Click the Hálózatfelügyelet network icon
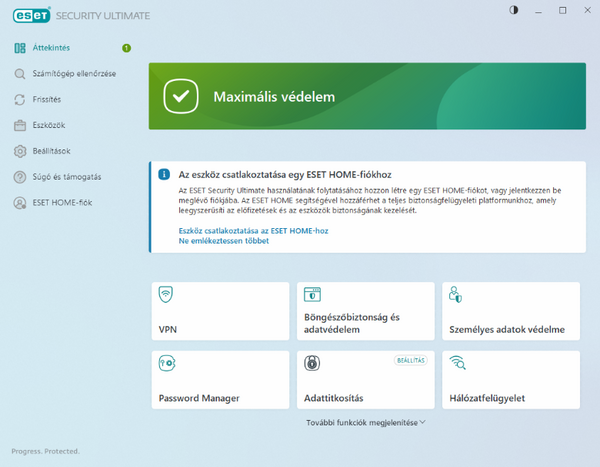Screen dimensions: 600x467 [456, 363]
